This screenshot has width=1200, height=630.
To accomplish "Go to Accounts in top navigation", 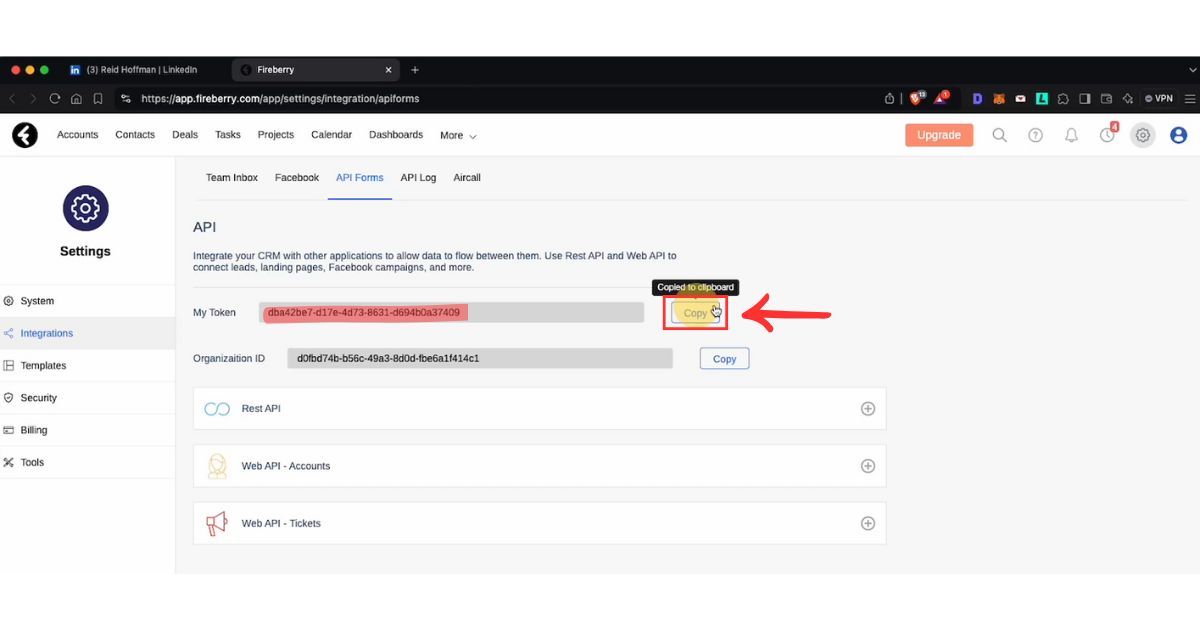I will click(78, 135).
